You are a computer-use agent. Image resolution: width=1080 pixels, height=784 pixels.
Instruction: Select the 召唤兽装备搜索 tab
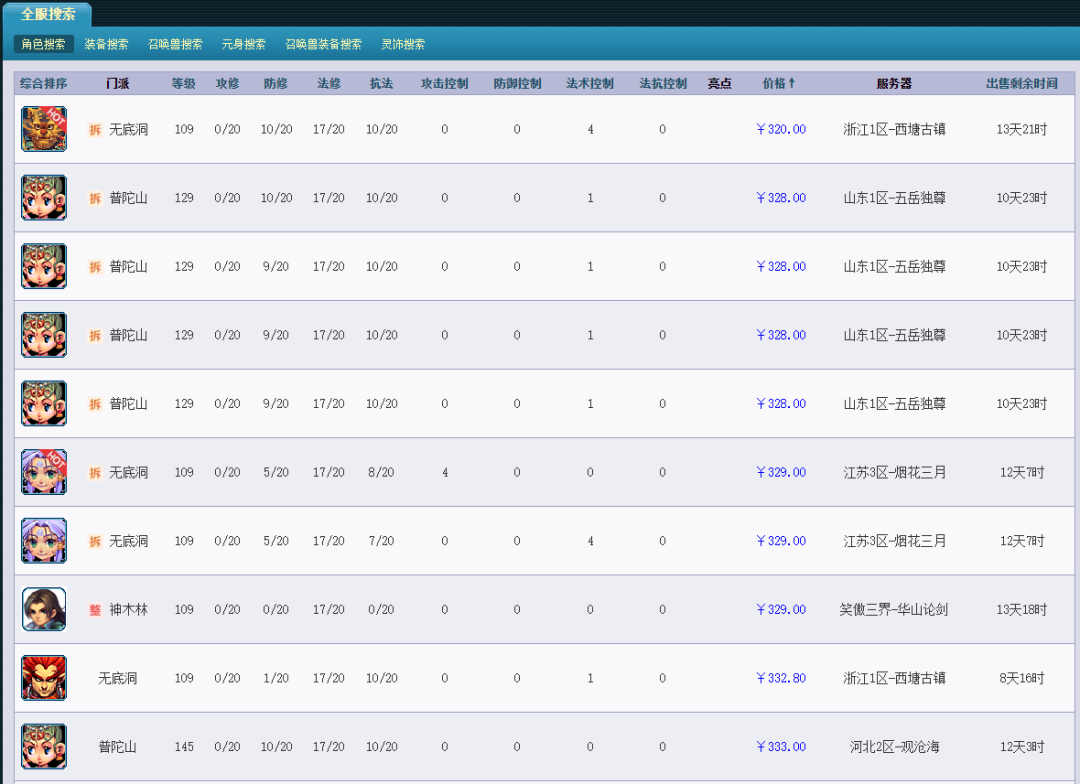pyautogui.click(x=324, y=44)
